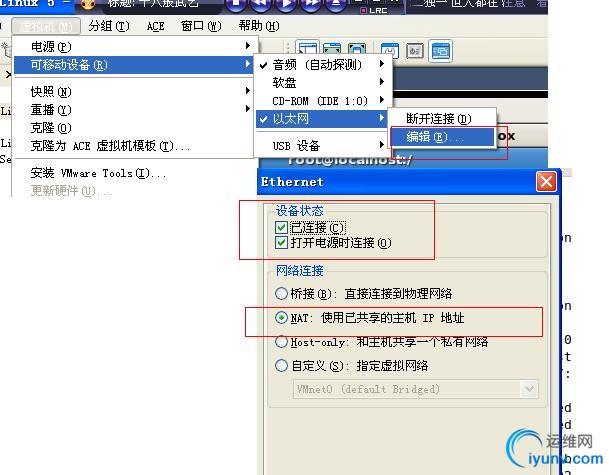
Task: Click the console view toolbar icon
Action: (x=441, y=51)
